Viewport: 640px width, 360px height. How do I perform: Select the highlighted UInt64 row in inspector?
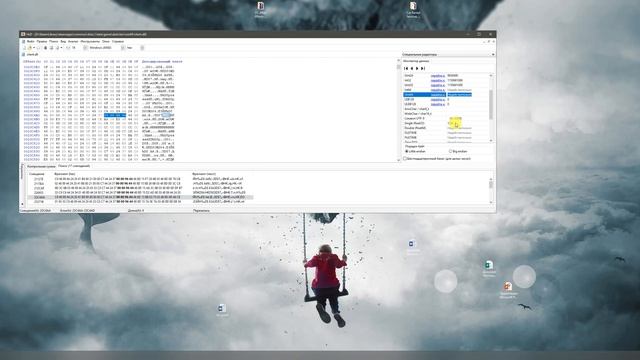(x=438, y=95)
